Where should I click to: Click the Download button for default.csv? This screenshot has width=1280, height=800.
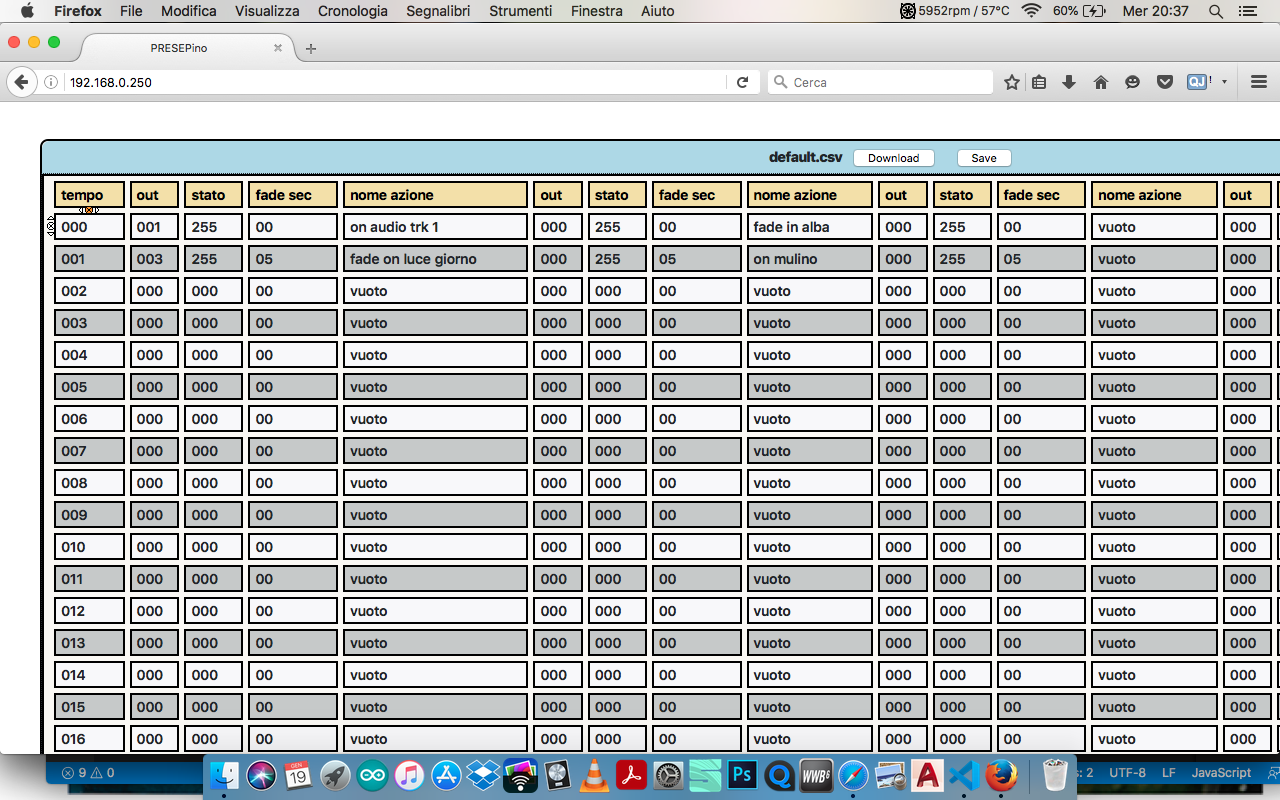tap(893, 157)
